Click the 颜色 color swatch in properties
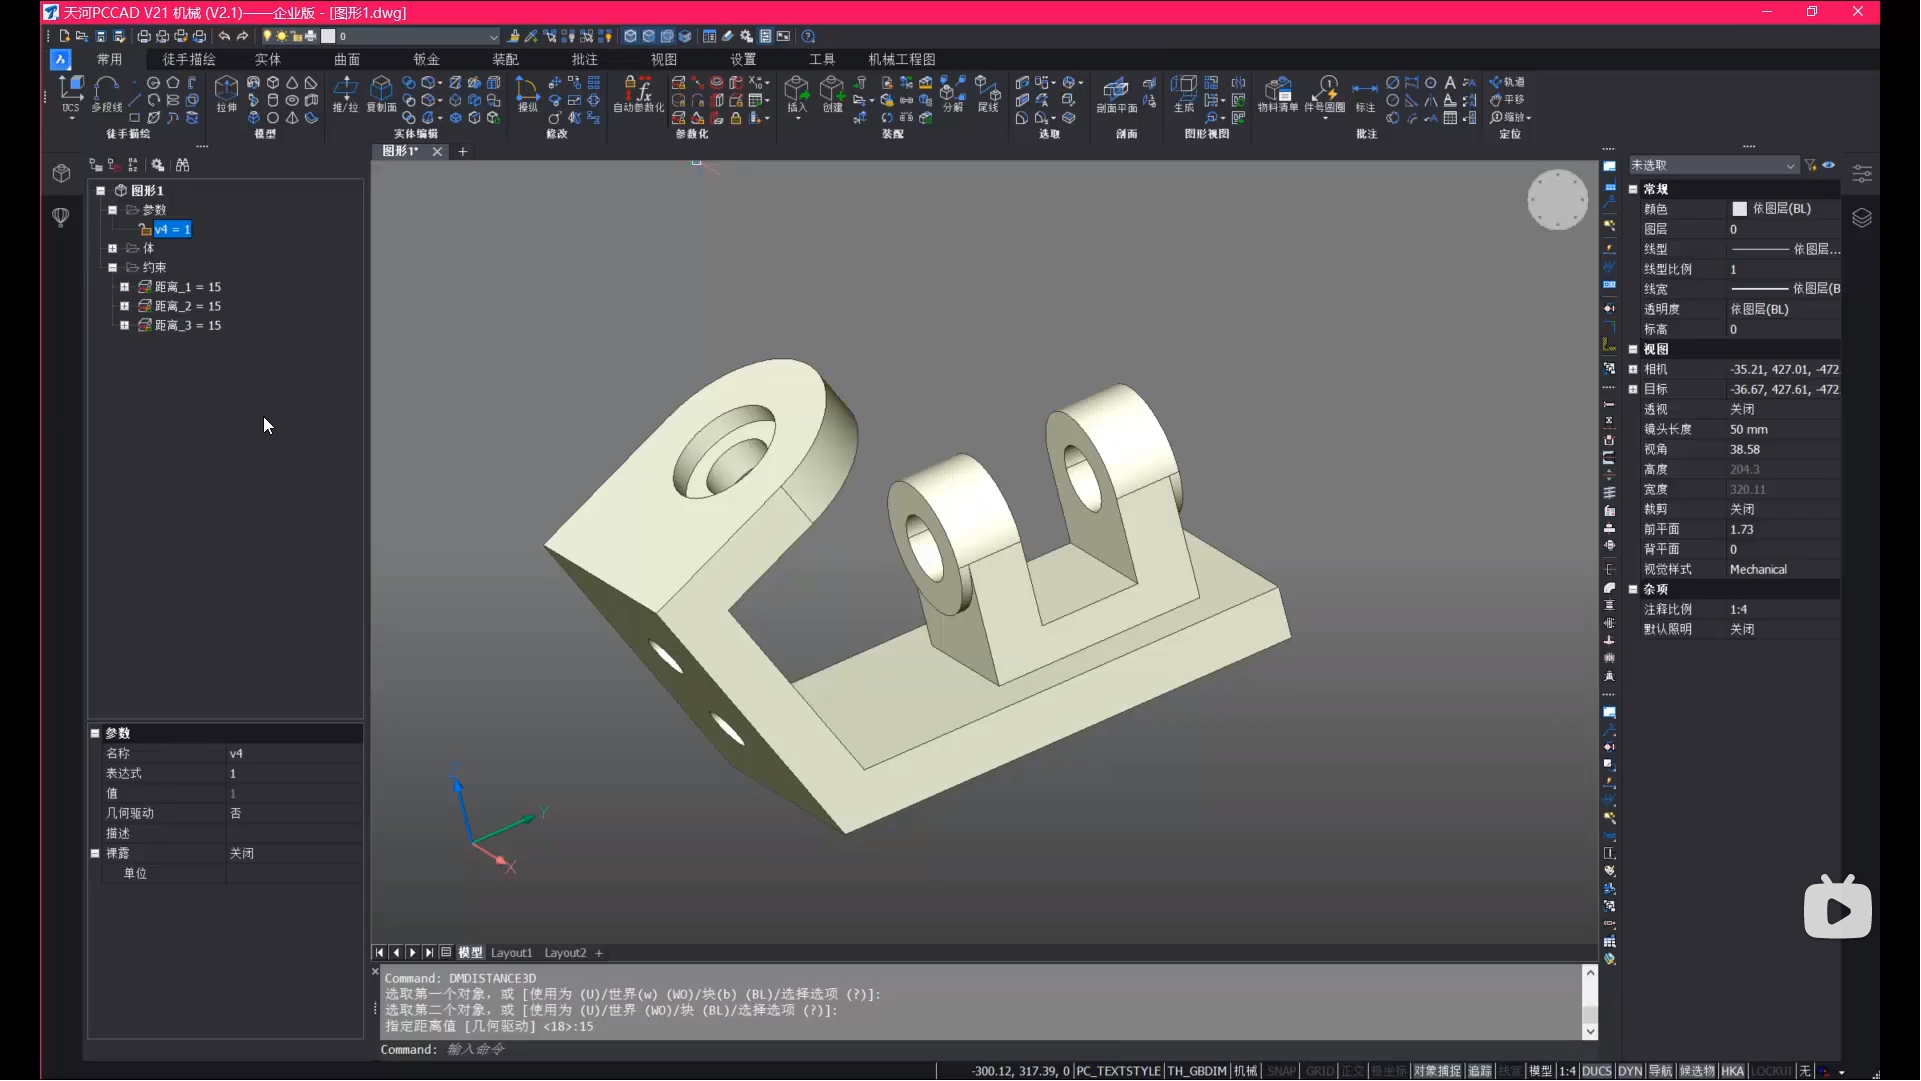 [1739, 209]
